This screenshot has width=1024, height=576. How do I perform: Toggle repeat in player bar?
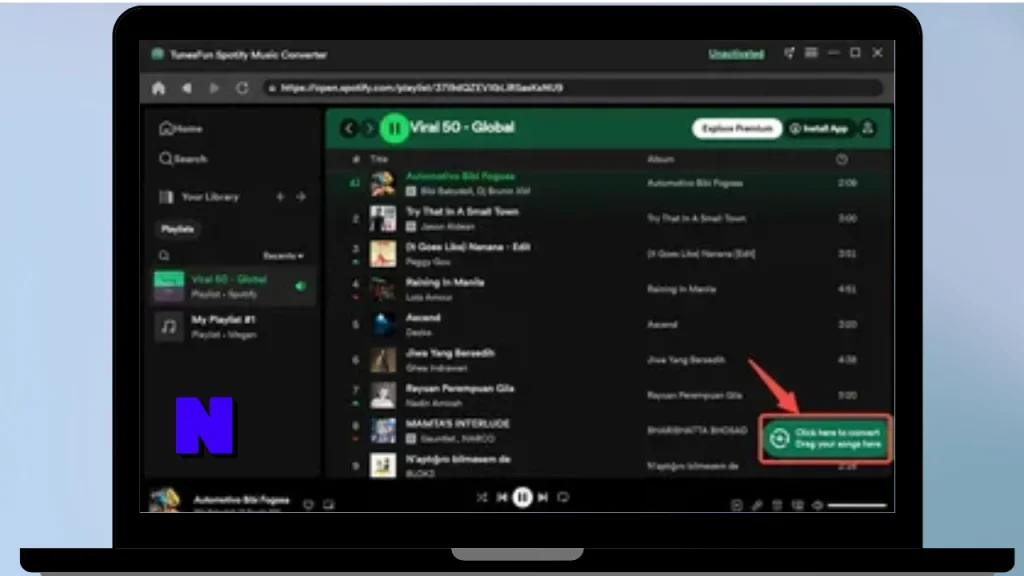point(563,498)
